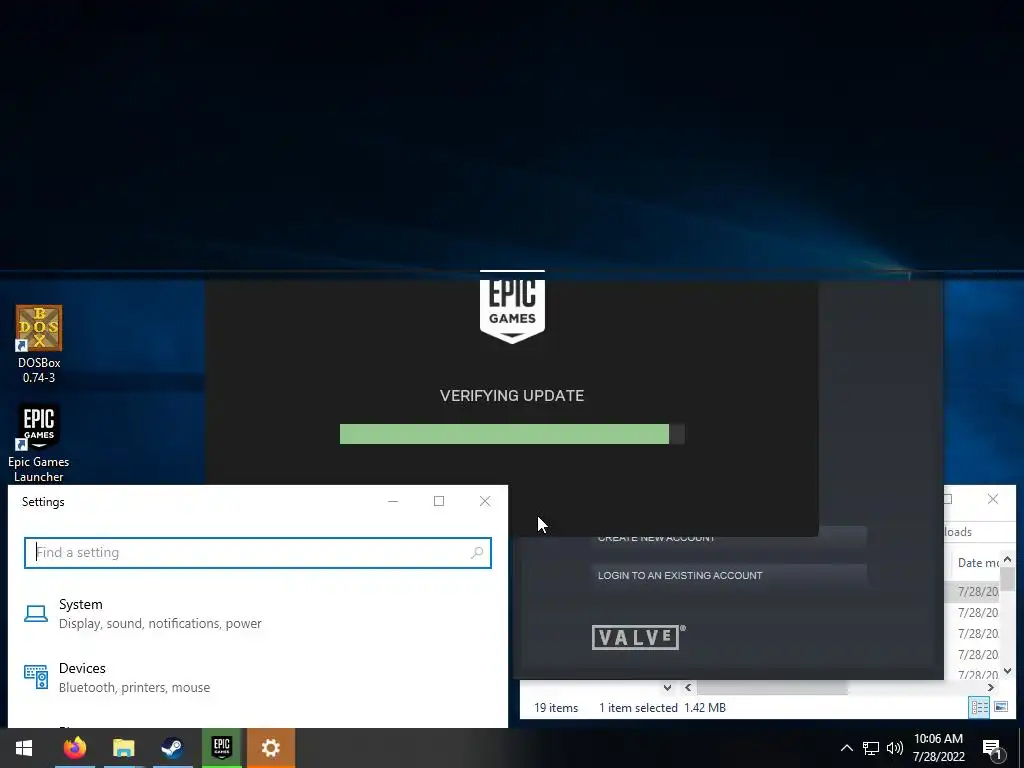Click the Explorer horizontal scrollbar thumb
The image size is (1024, 768).
pyautogui.click(x=772, y=688)
